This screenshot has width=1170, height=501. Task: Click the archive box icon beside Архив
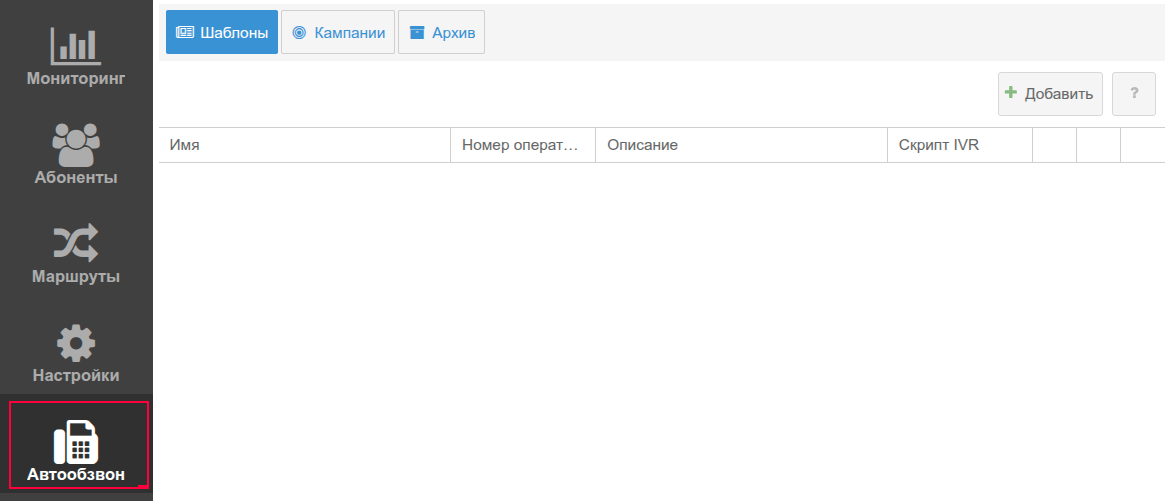pos(417,33)
